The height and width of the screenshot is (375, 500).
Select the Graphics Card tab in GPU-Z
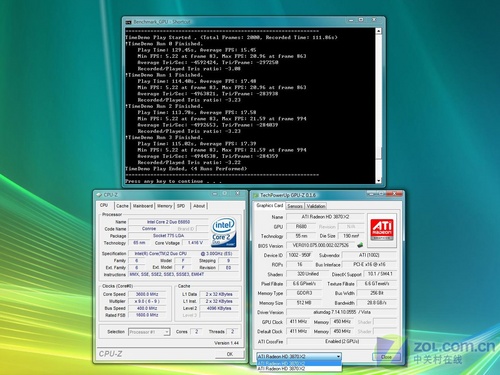(x=269, y=205)
